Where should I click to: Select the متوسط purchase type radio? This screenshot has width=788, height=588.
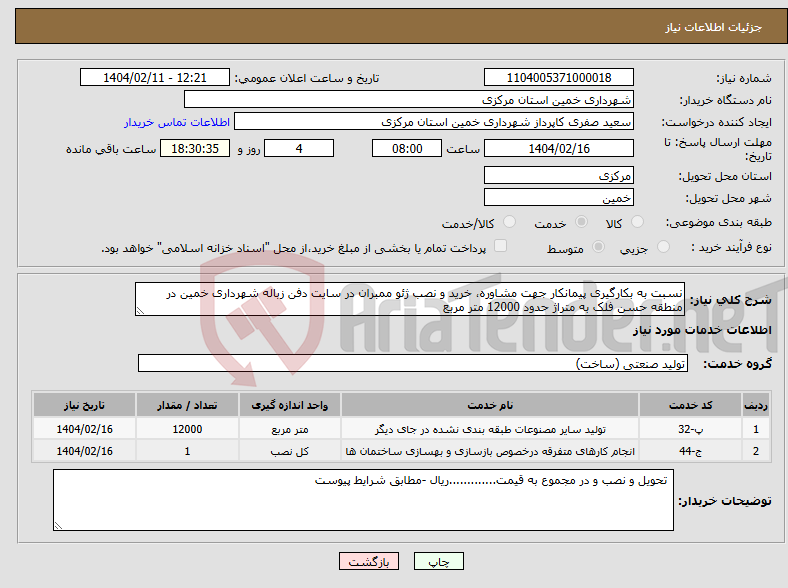[598, 247]
